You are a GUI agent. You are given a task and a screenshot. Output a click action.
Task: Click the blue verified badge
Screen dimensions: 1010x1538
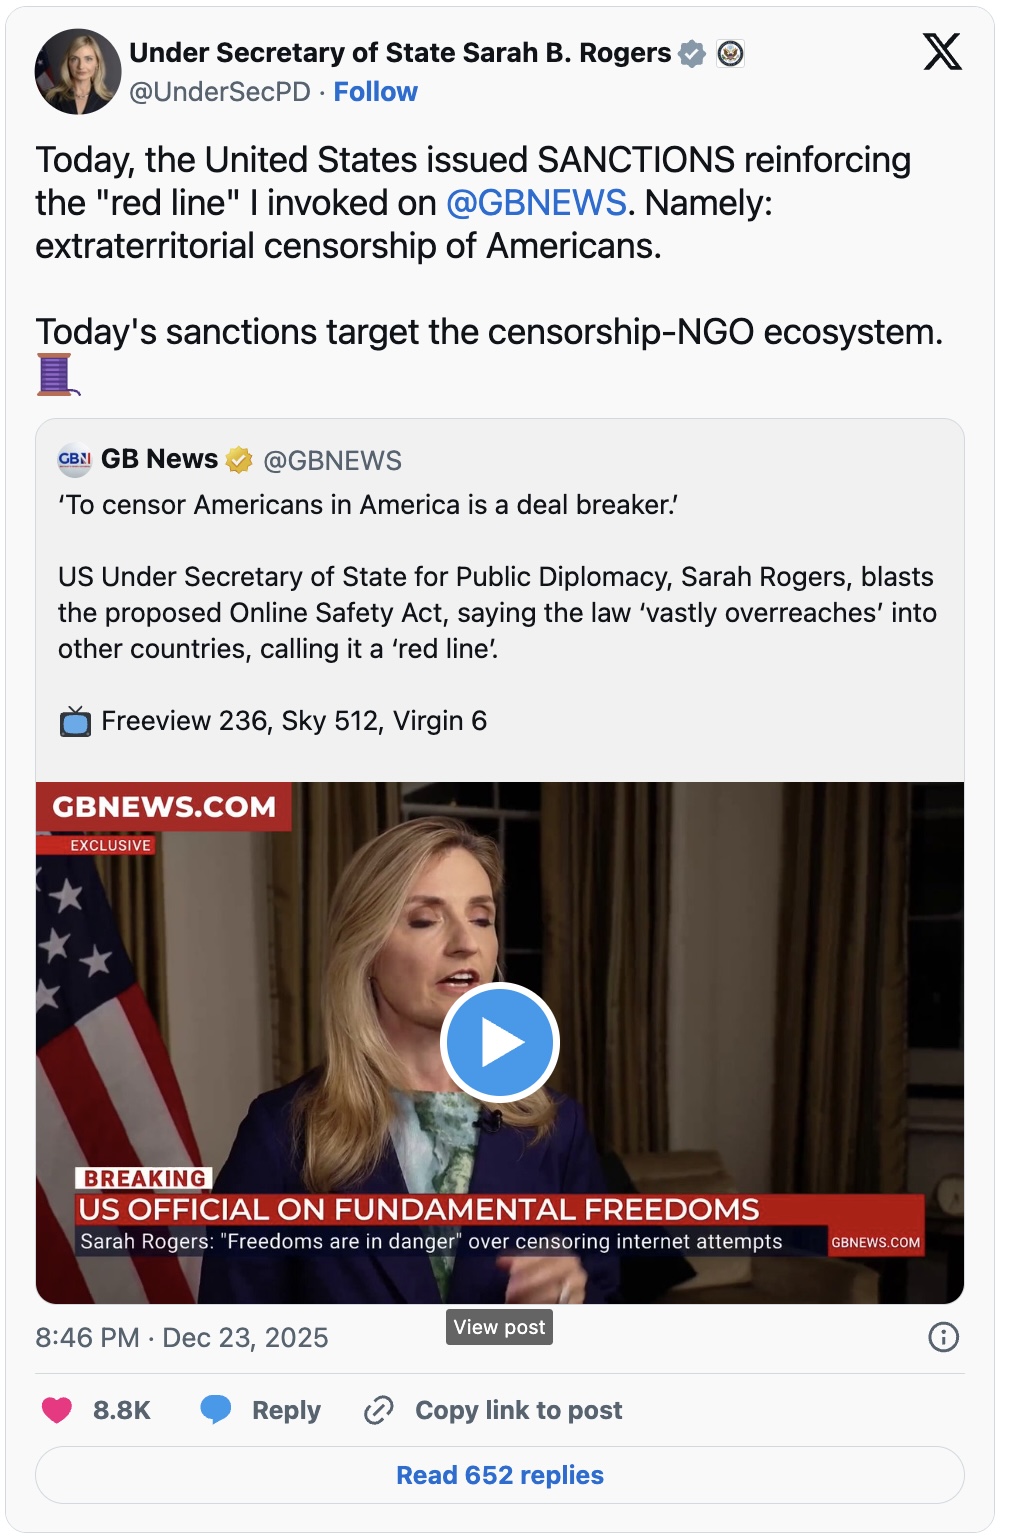pyautogui.click(x=692, y=53)
